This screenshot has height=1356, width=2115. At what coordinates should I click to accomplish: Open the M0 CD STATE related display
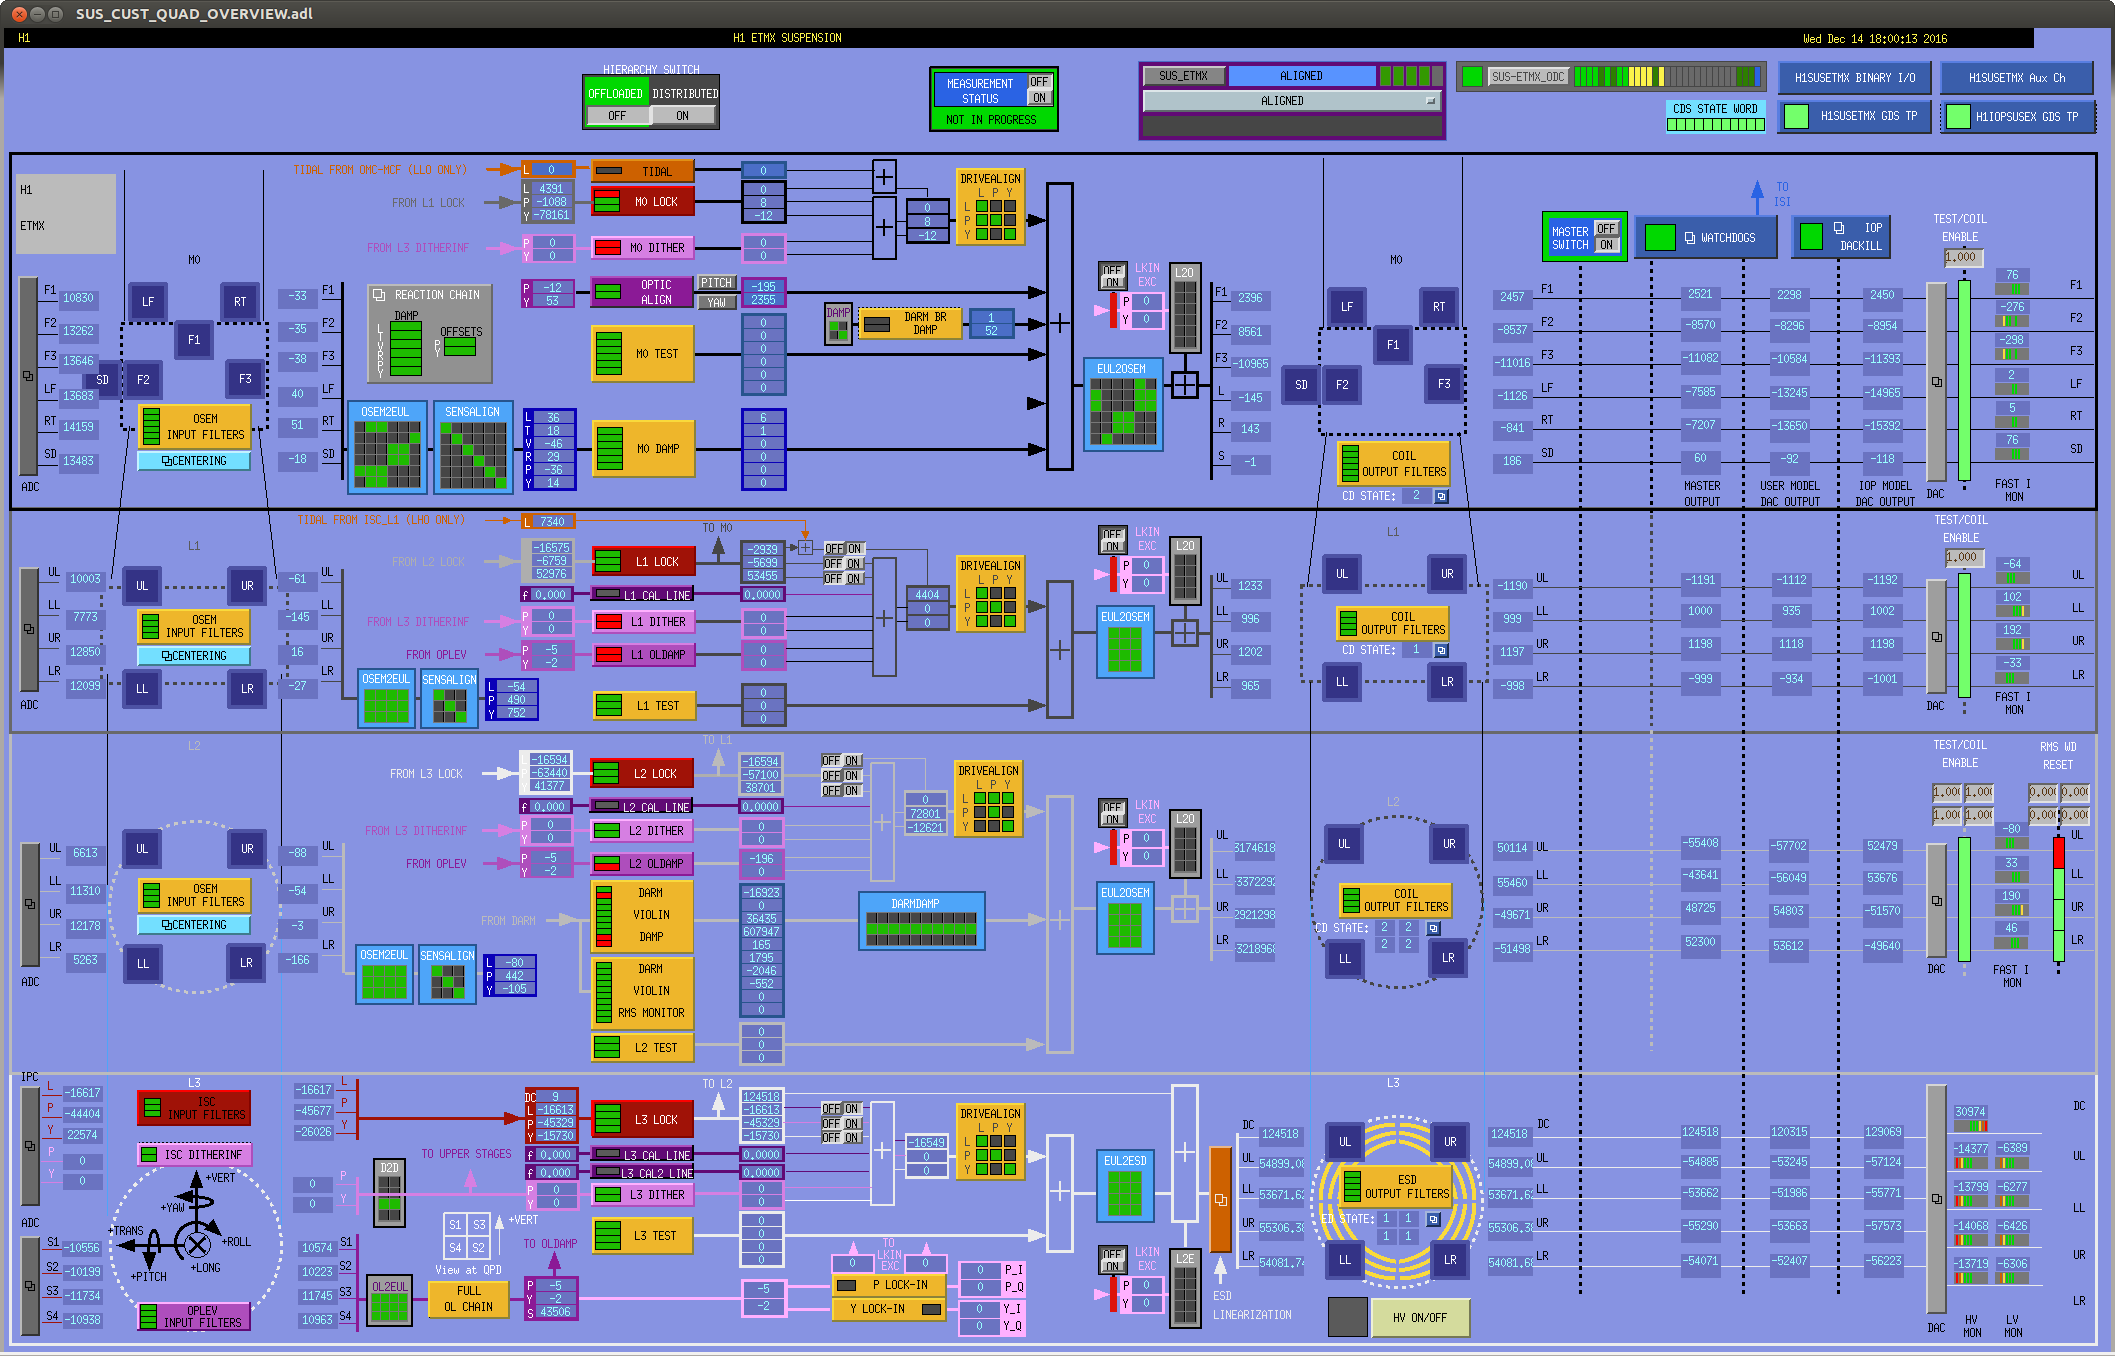[1442, 496]
